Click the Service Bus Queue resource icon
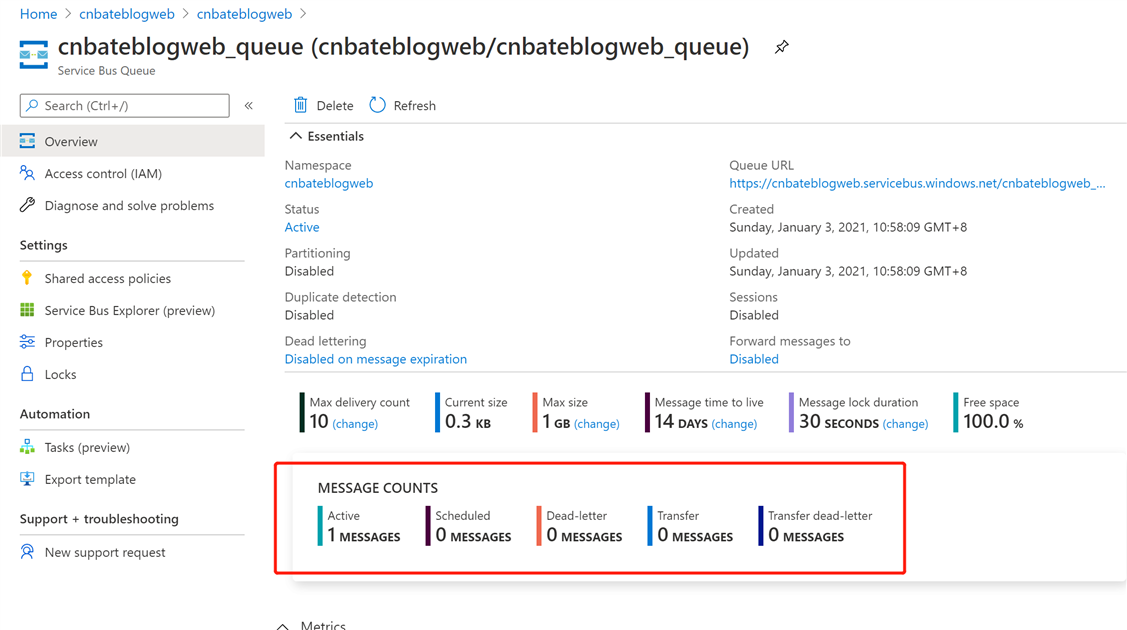Image resolution: width=1127 pixels, height=630 pixels. point(33,55)
